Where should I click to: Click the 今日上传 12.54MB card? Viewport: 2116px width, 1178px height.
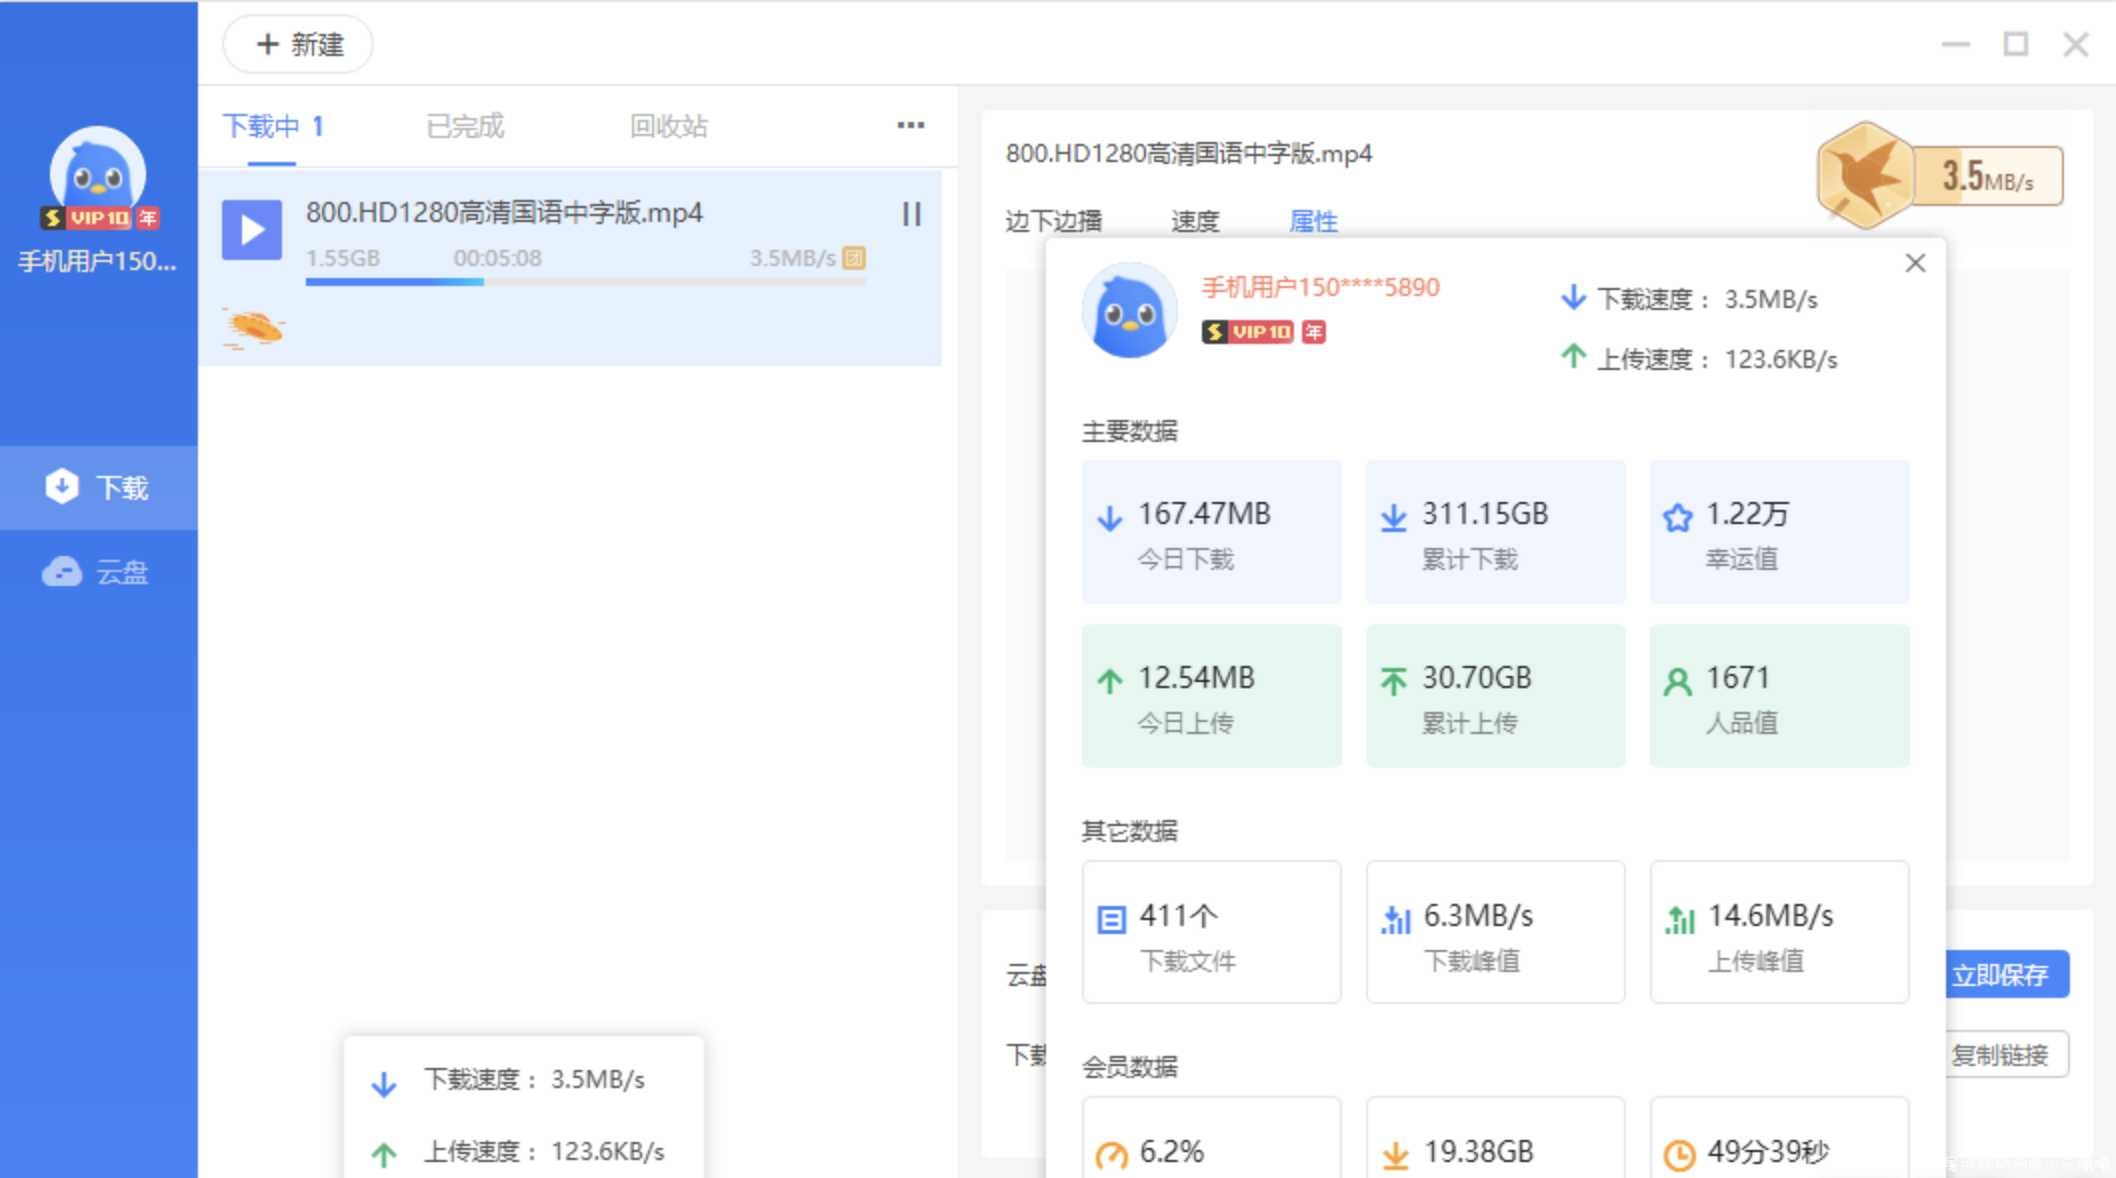click(x=1211, y=696)
